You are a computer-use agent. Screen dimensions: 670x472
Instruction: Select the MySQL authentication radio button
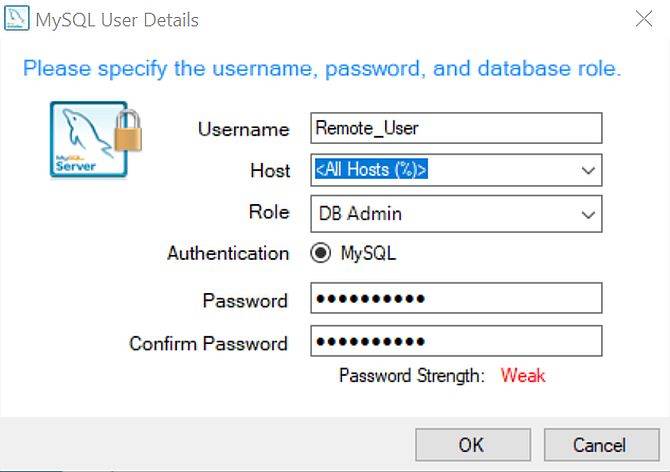[321, 254]
